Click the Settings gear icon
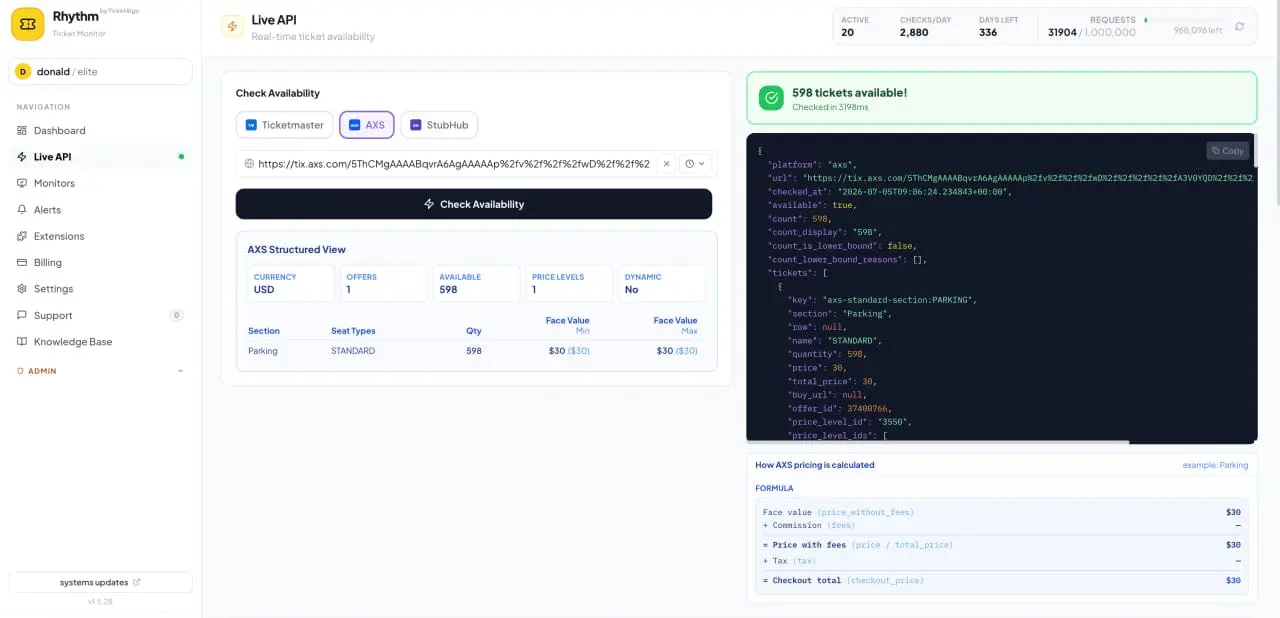1280x618 pixels. point(22,289)
